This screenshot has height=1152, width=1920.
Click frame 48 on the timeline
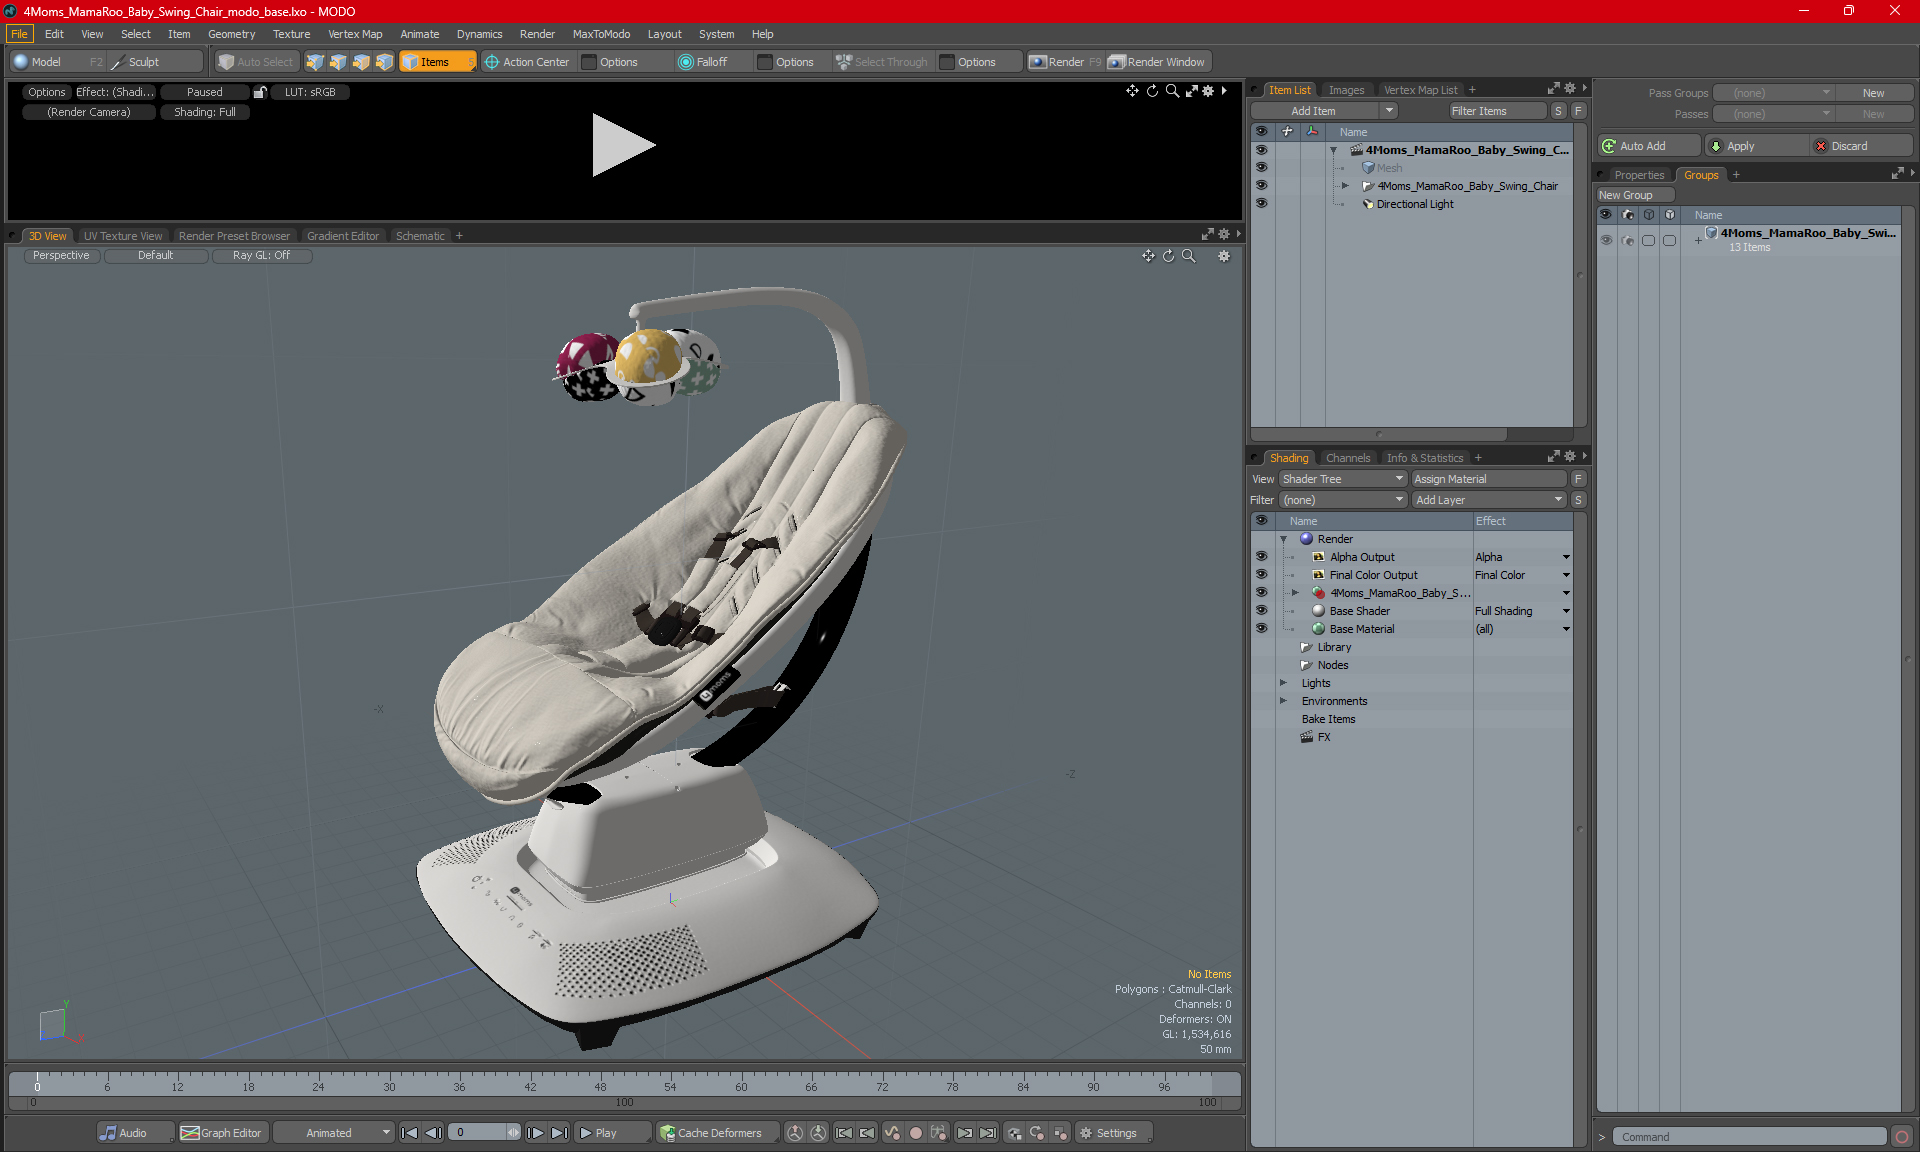600,1086
